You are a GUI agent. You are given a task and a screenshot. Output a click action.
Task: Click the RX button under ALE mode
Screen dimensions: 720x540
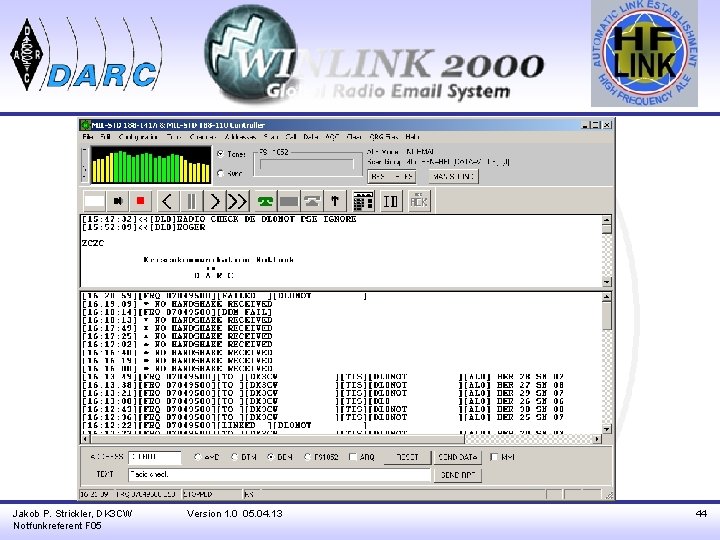[391, 176]
